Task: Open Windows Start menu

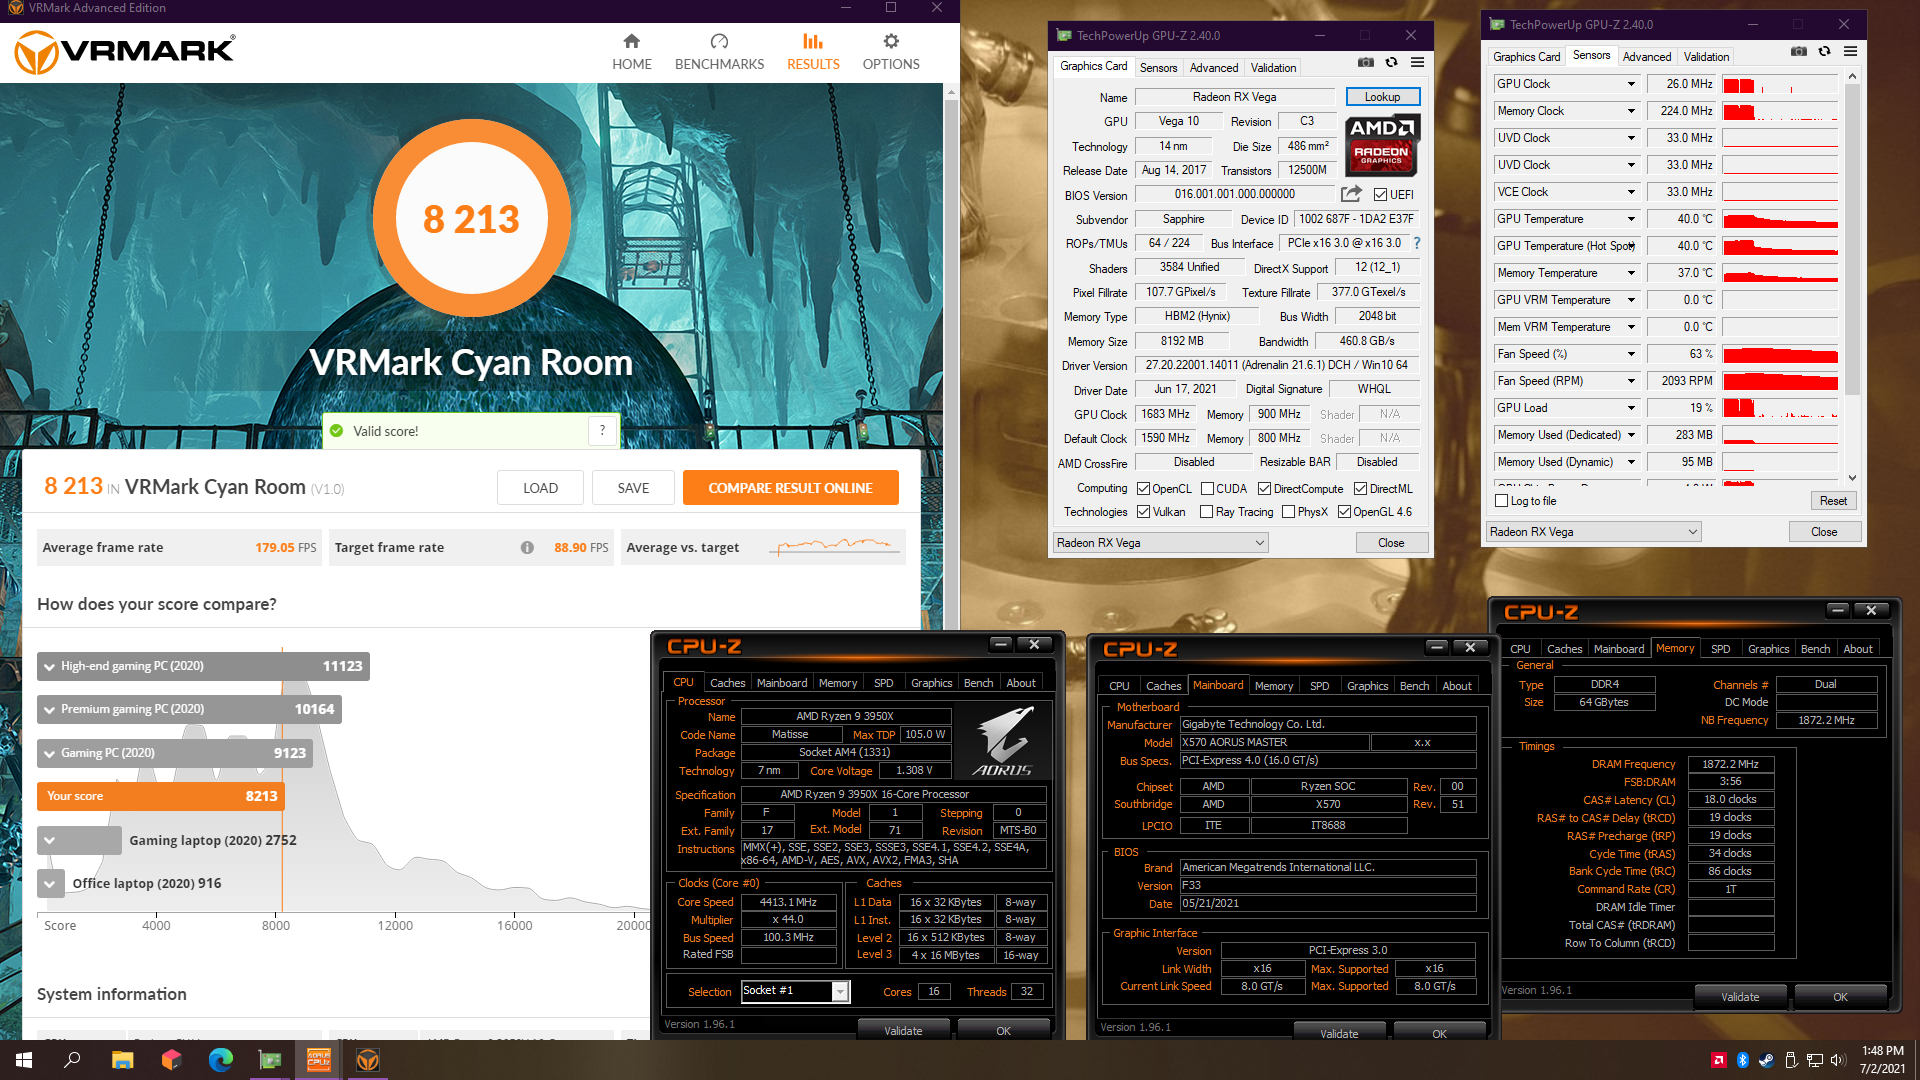Action: 24,1060
